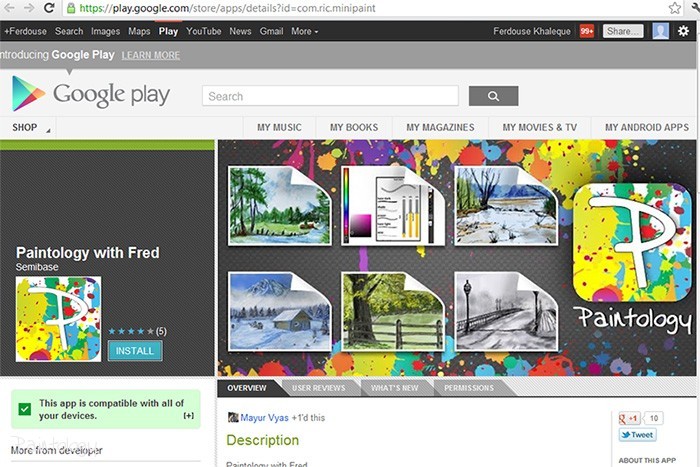Viewport: 700px width, 467px height.
Task: Open the snowy cabin mountain thumbnail
Action: pyautogui.click(x=280, y=311)
